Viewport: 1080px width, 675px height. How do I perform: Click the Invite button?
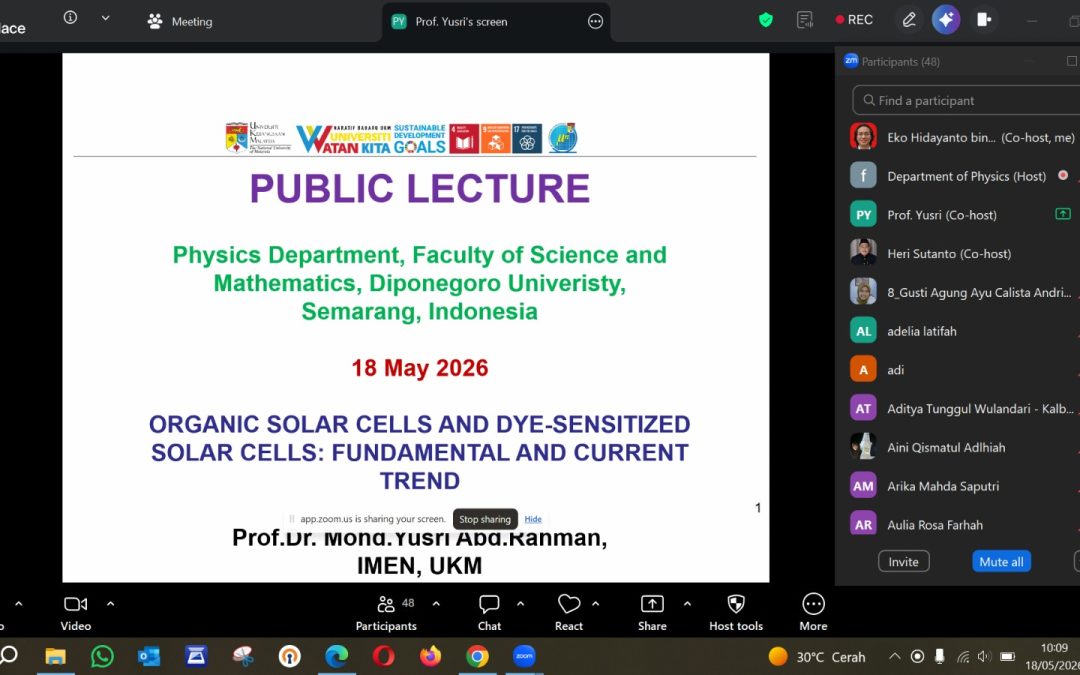[x=904, y=561]
